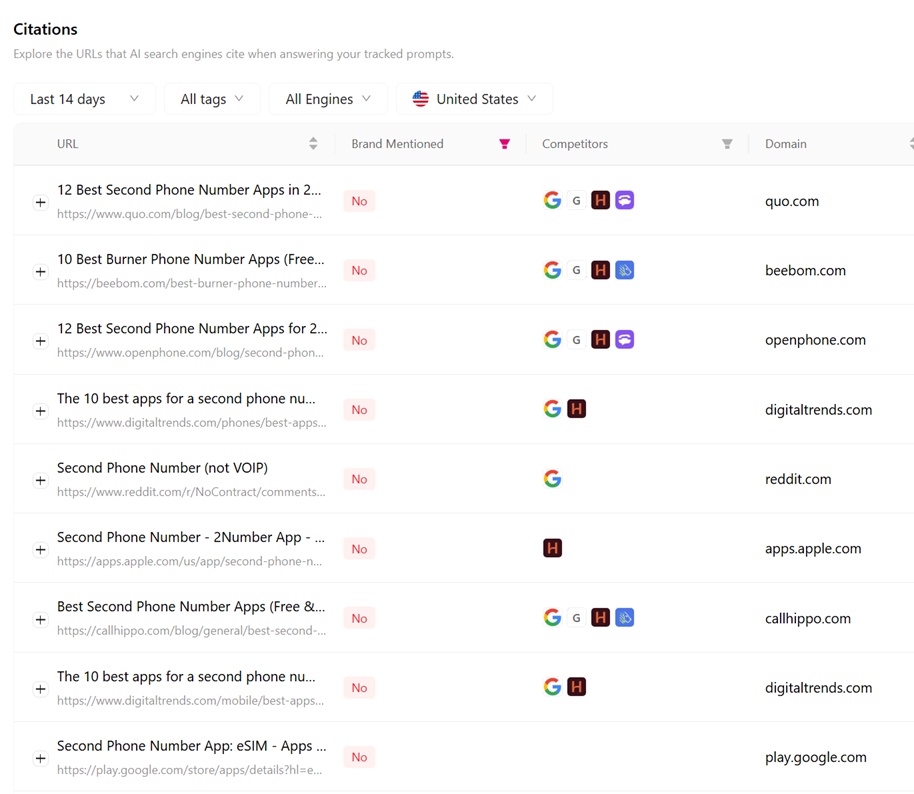The width and height of the screenshot is (914, 794).
Task: Click the Domain column header
Action: (786, 144)
